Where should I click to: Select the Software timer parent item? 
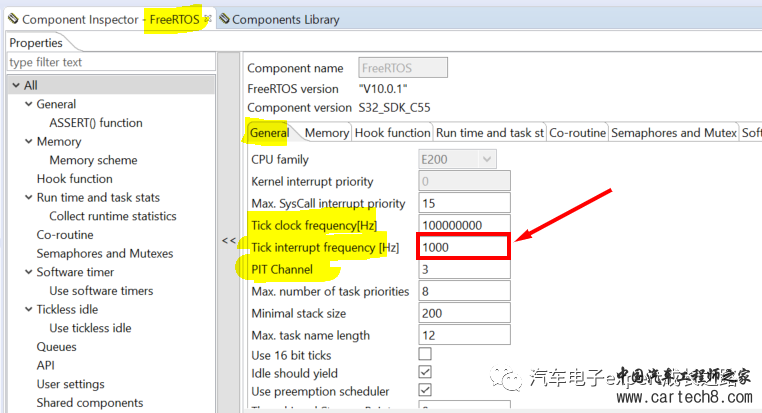tap(75, 272)
